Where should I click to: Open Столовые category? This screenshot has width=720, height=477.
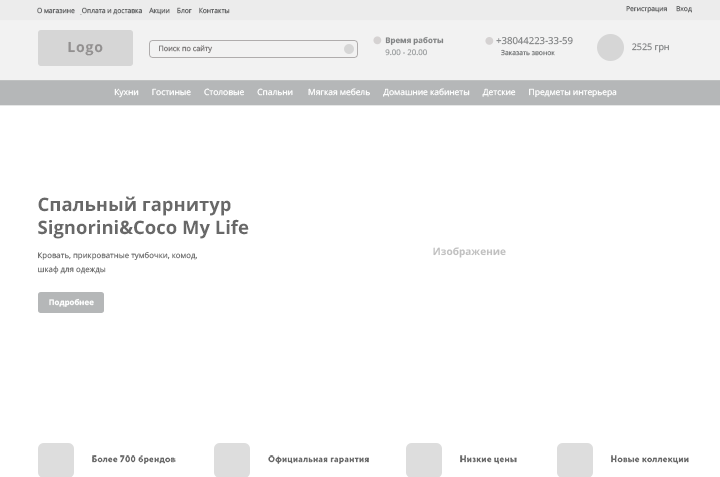click(224, 92)
